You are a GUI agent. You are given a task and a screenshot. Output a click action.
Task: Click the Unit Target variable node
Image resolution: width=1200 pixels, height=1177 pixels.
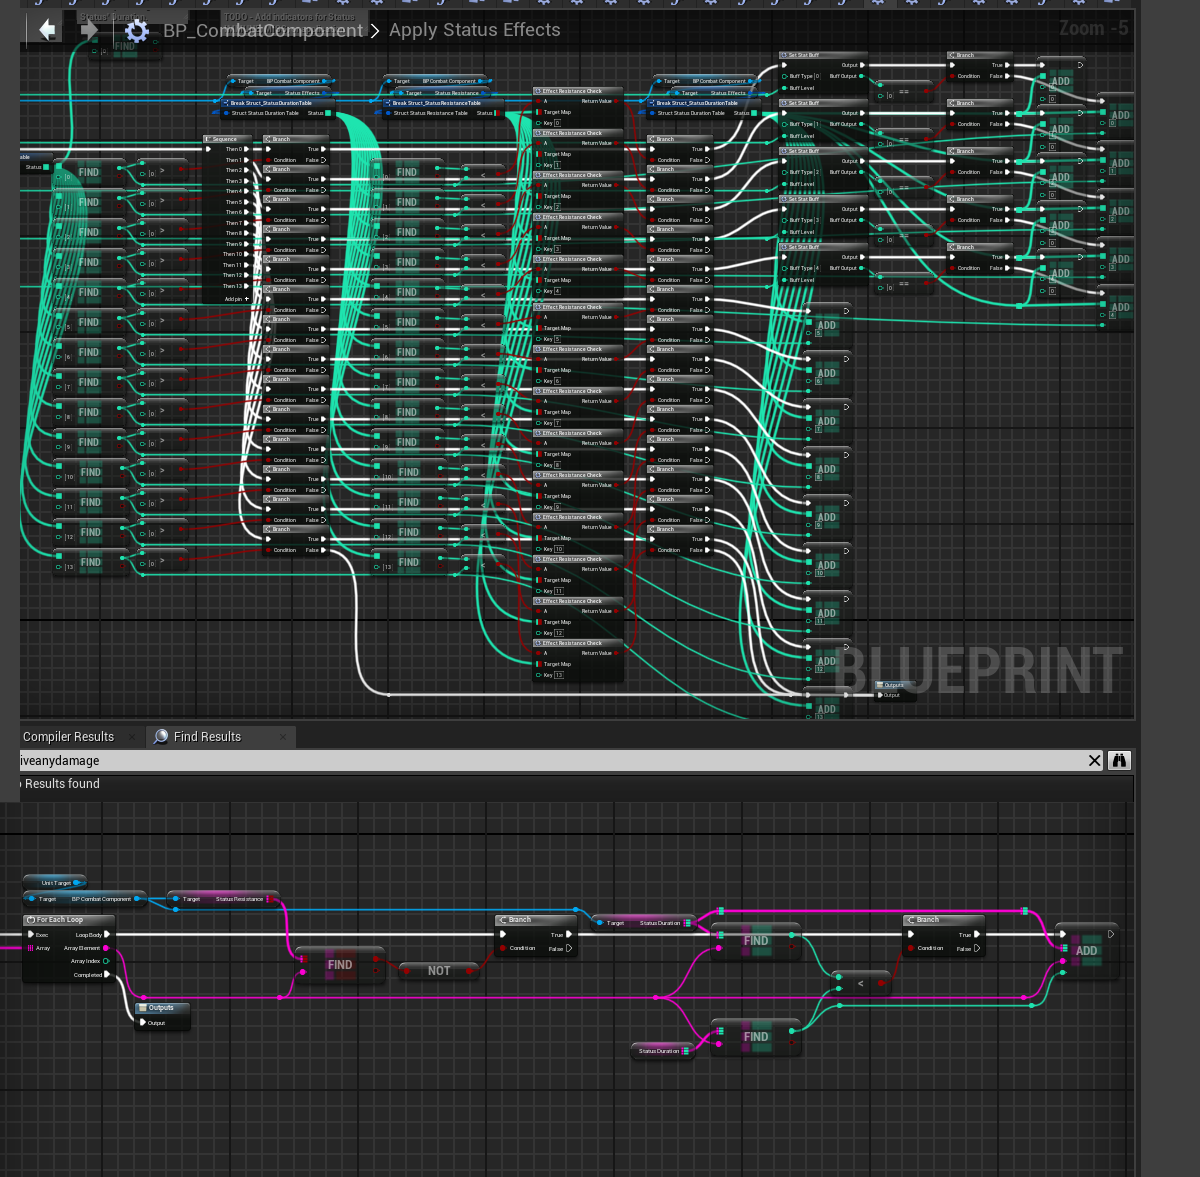tap(55, 883)
